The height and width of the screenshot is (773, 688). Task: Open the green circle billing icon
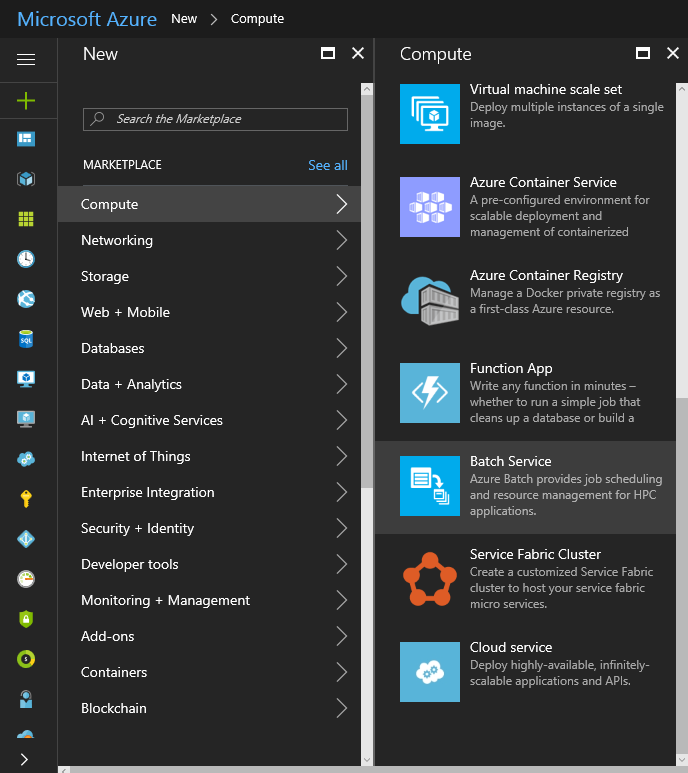pyautogui.click(x=26, y=659)
